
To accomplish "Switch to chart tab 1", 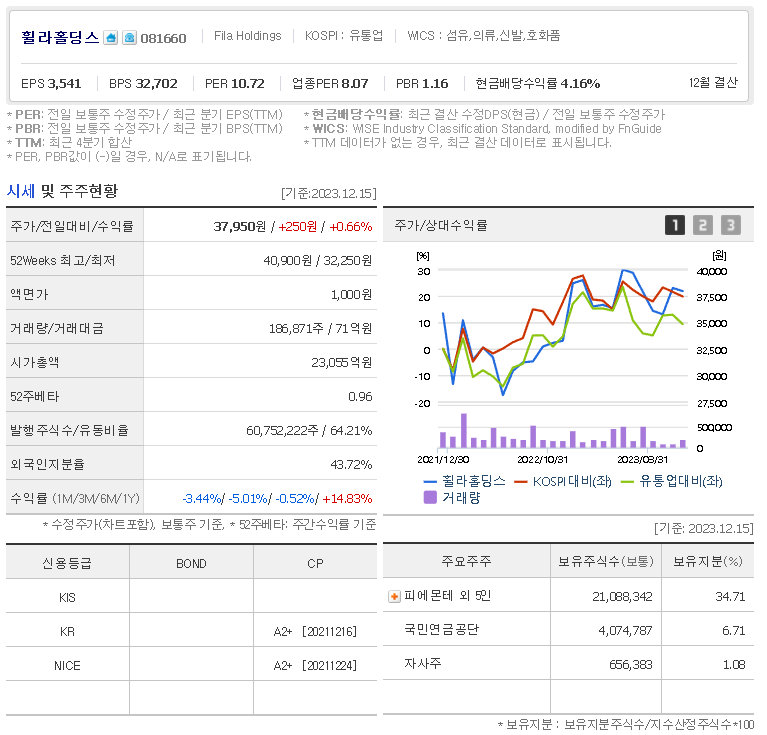I will coord(675,225).
